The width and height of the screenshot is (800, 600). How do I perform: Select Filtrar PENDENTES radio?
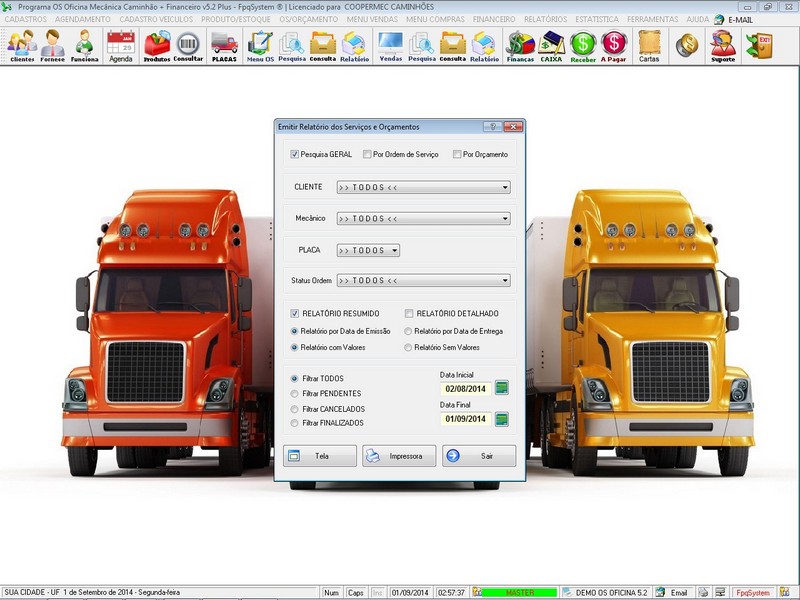coord(294,393)
